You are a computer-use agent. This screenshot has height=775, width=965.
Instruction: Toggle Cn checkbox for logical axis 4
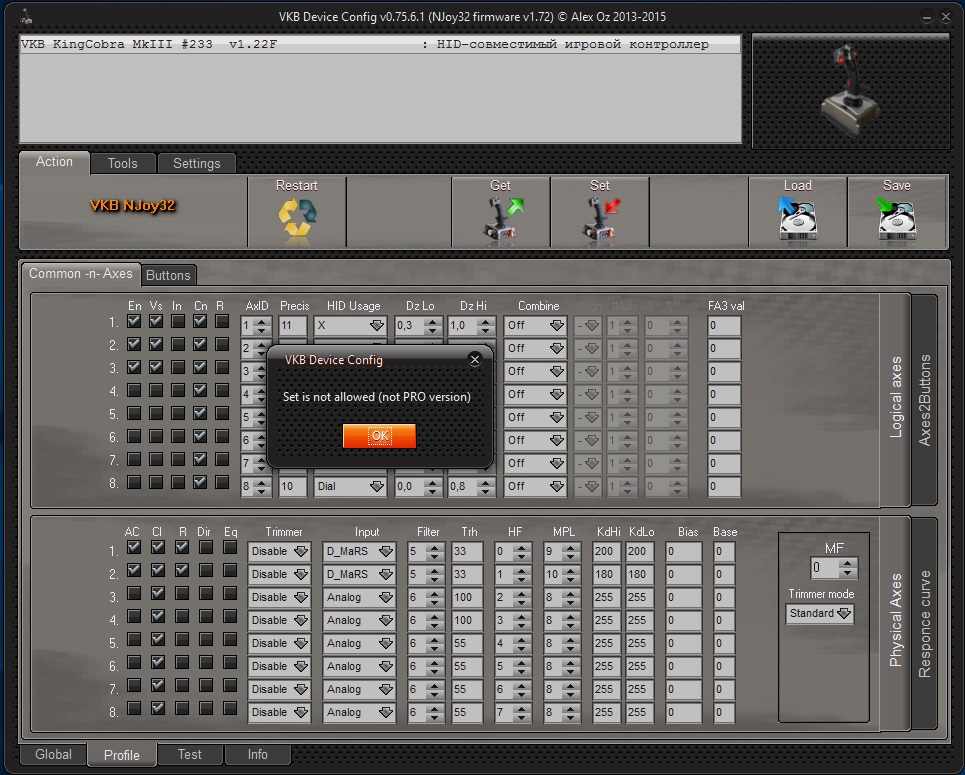click(200, 390)
